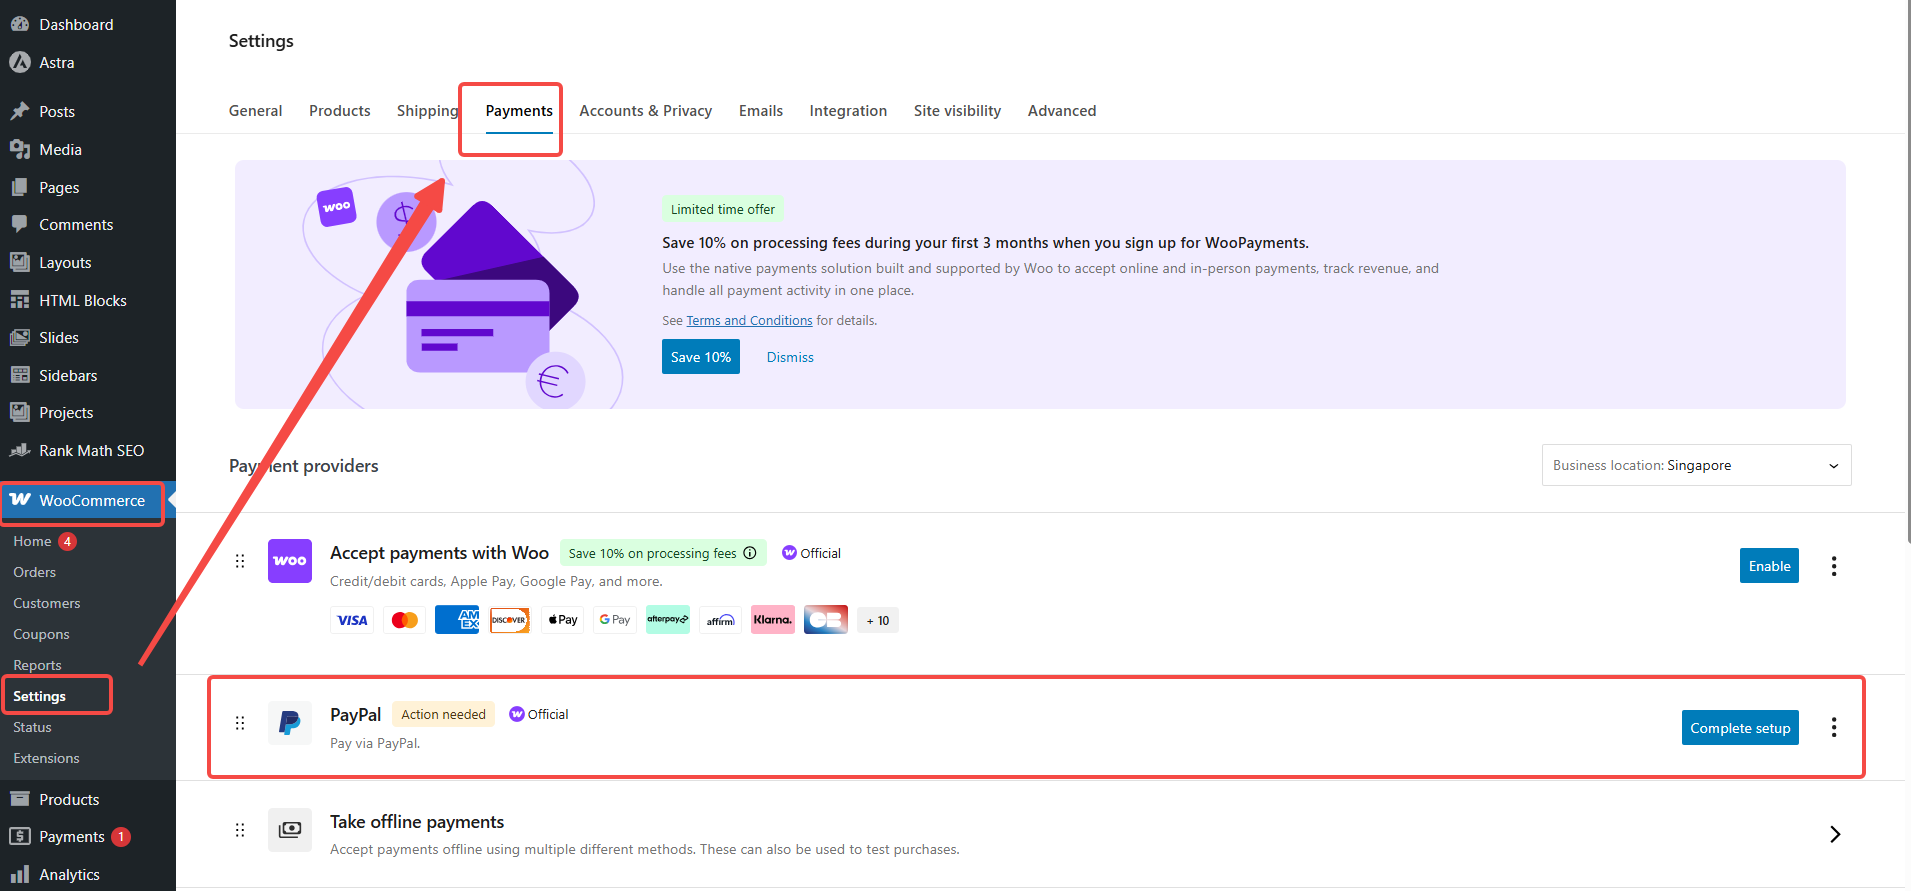Expand the Take offline payments section
Screen dimensions: 1911x891
1835,834
